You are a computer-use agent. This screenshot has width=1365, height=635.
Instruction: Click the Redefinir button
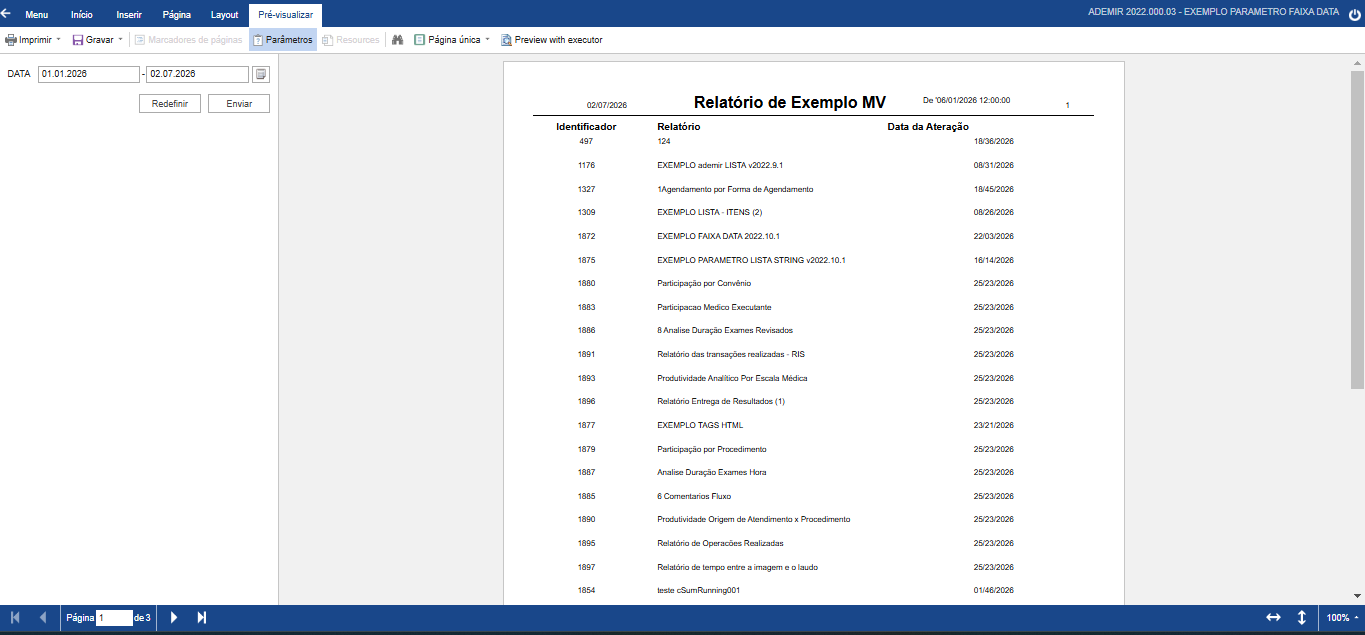pos(170,103)
